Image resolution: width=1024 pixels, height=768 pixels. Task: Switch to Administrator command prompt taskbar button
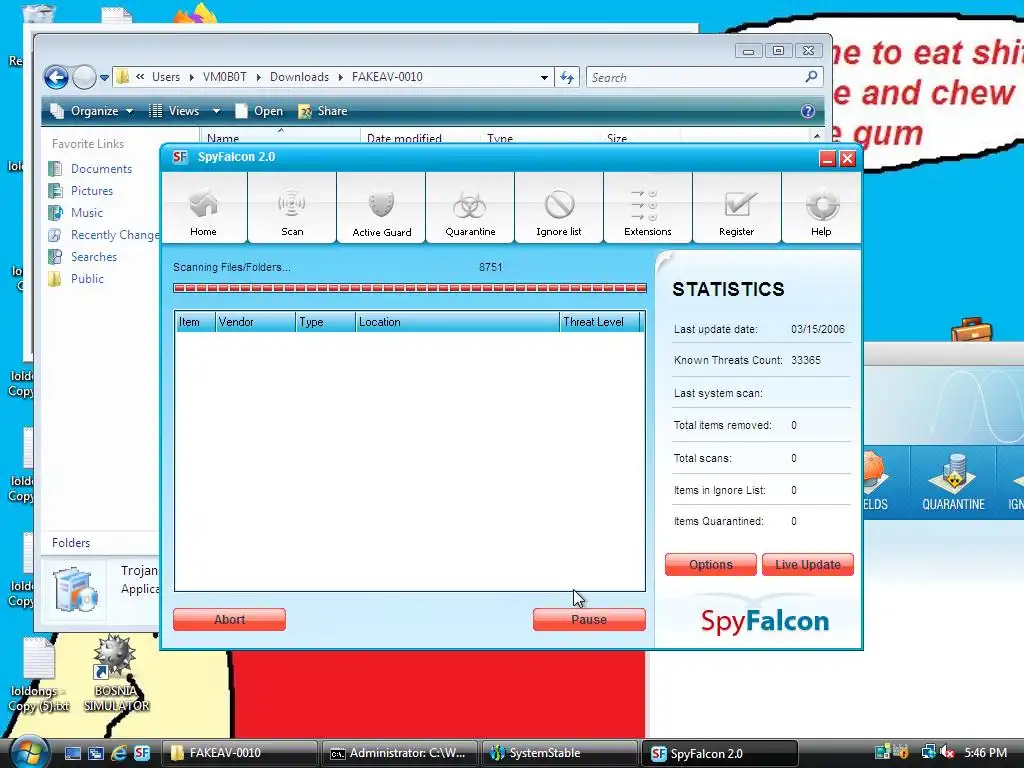(399, 753)
